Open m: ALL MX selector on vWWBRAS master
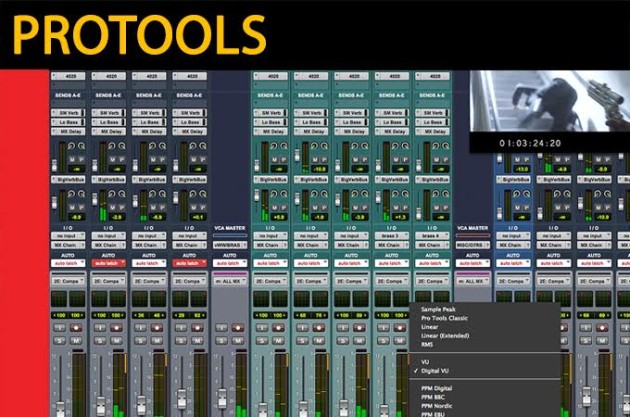The height and width of the screenshot is (417, 630). [x=229, y=281]
